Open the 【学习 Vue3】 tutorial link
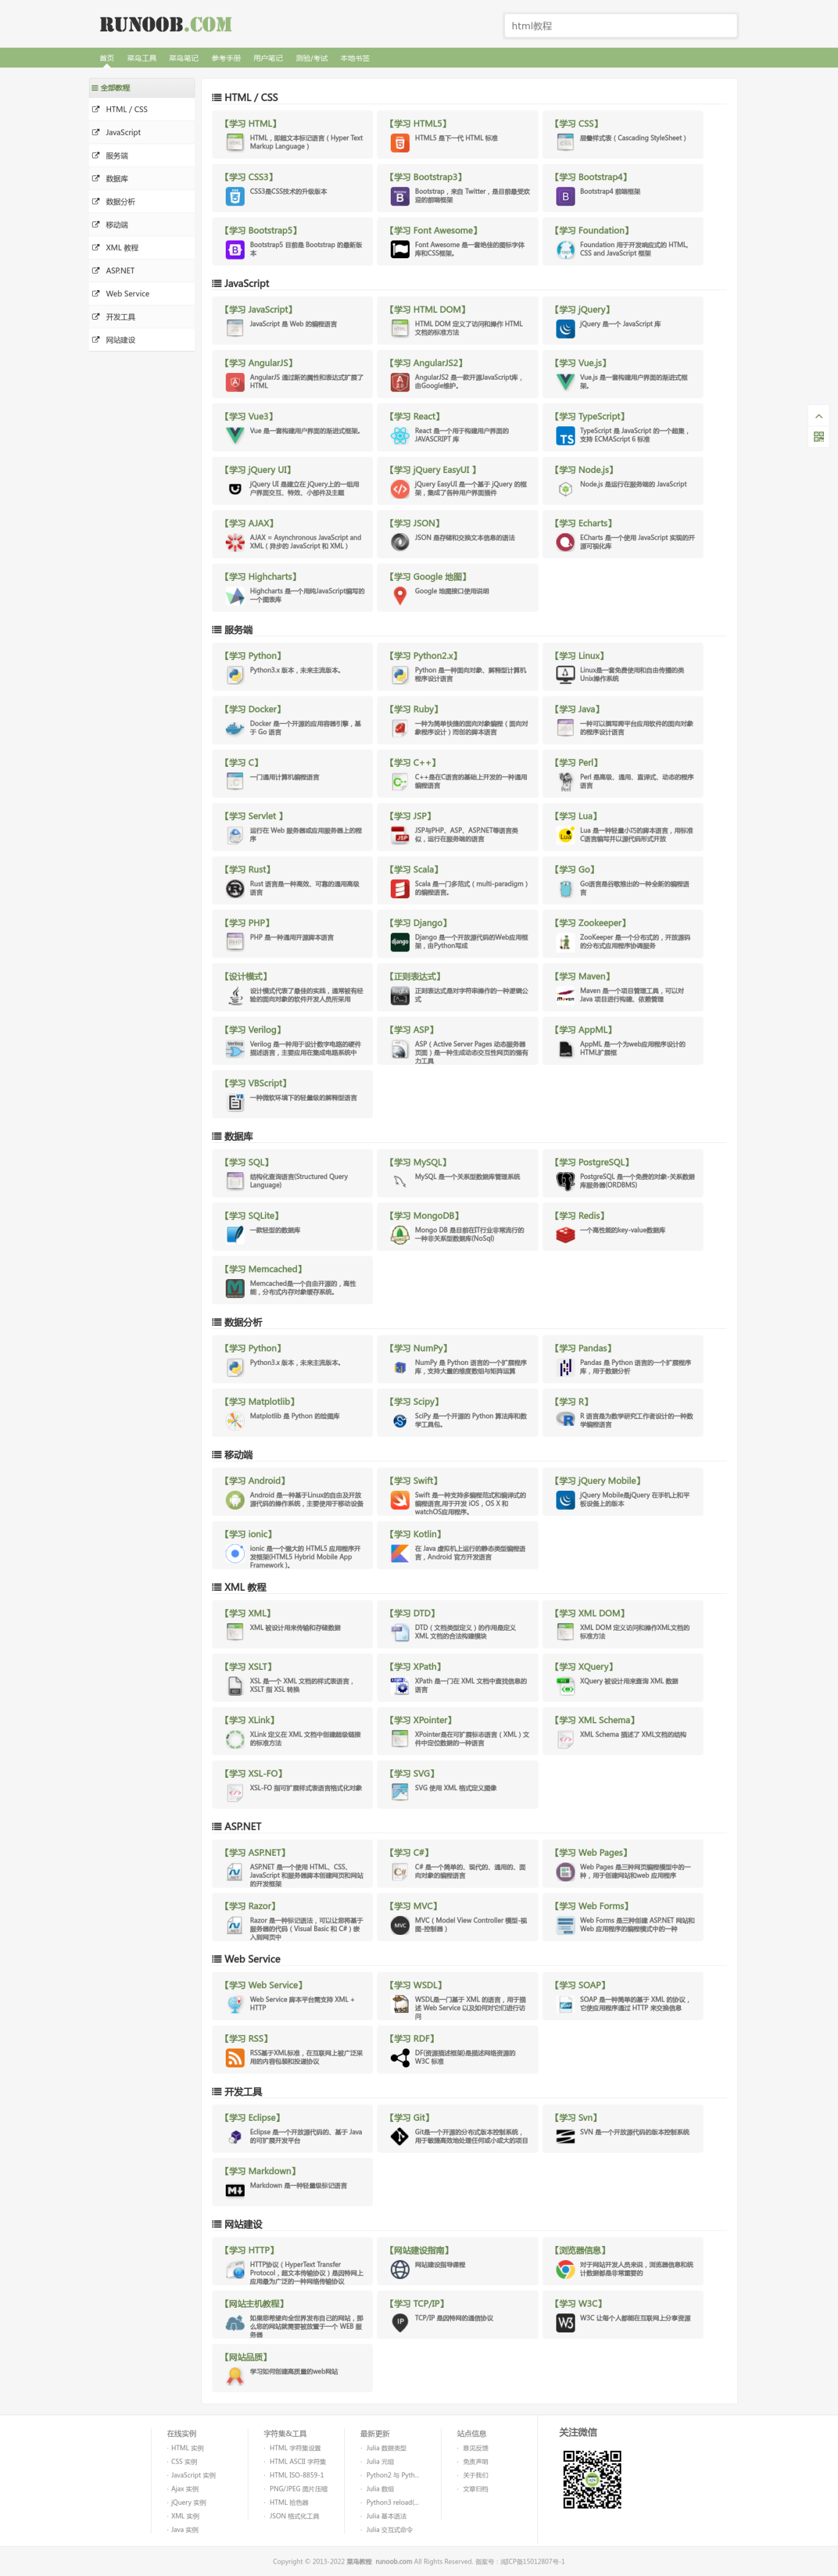The width and height of the screenshot is (838, 2576). [249, 416]
